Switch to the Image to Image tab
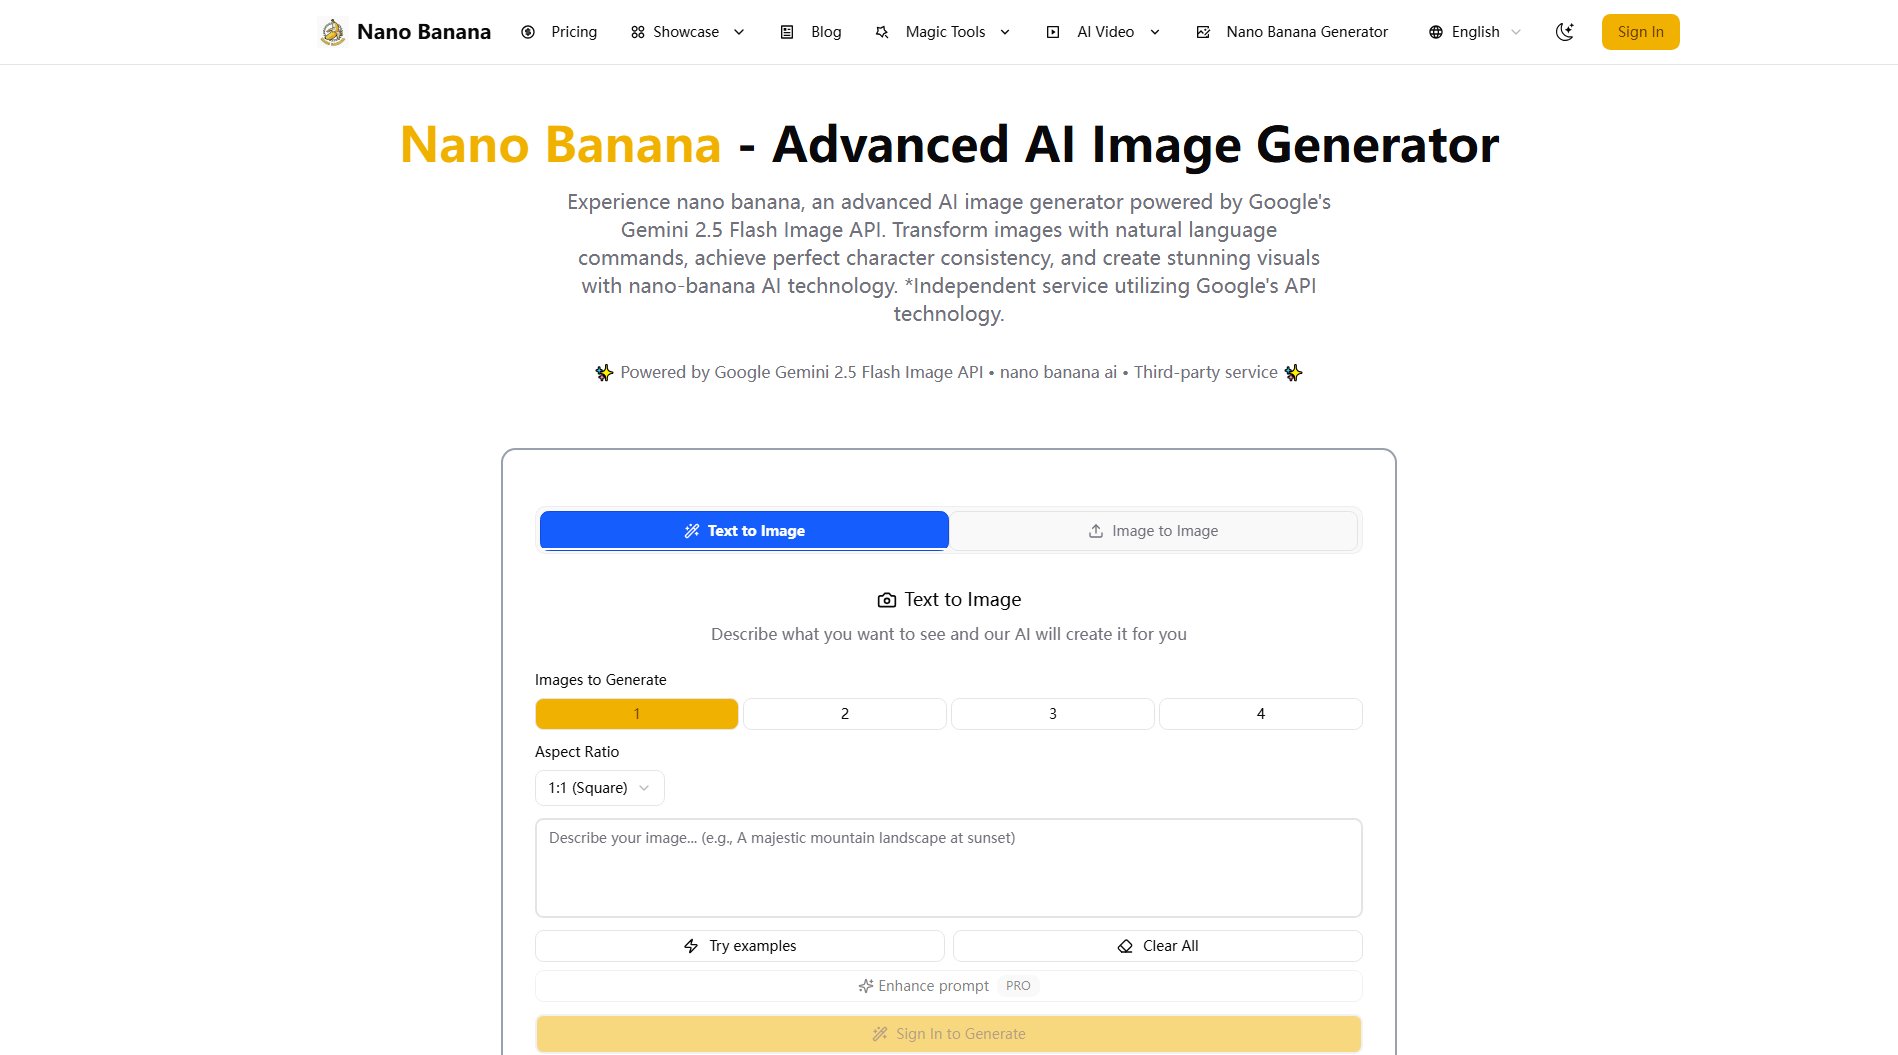This screenshot has height=1055, width=1898. [x=1153, y=531]
